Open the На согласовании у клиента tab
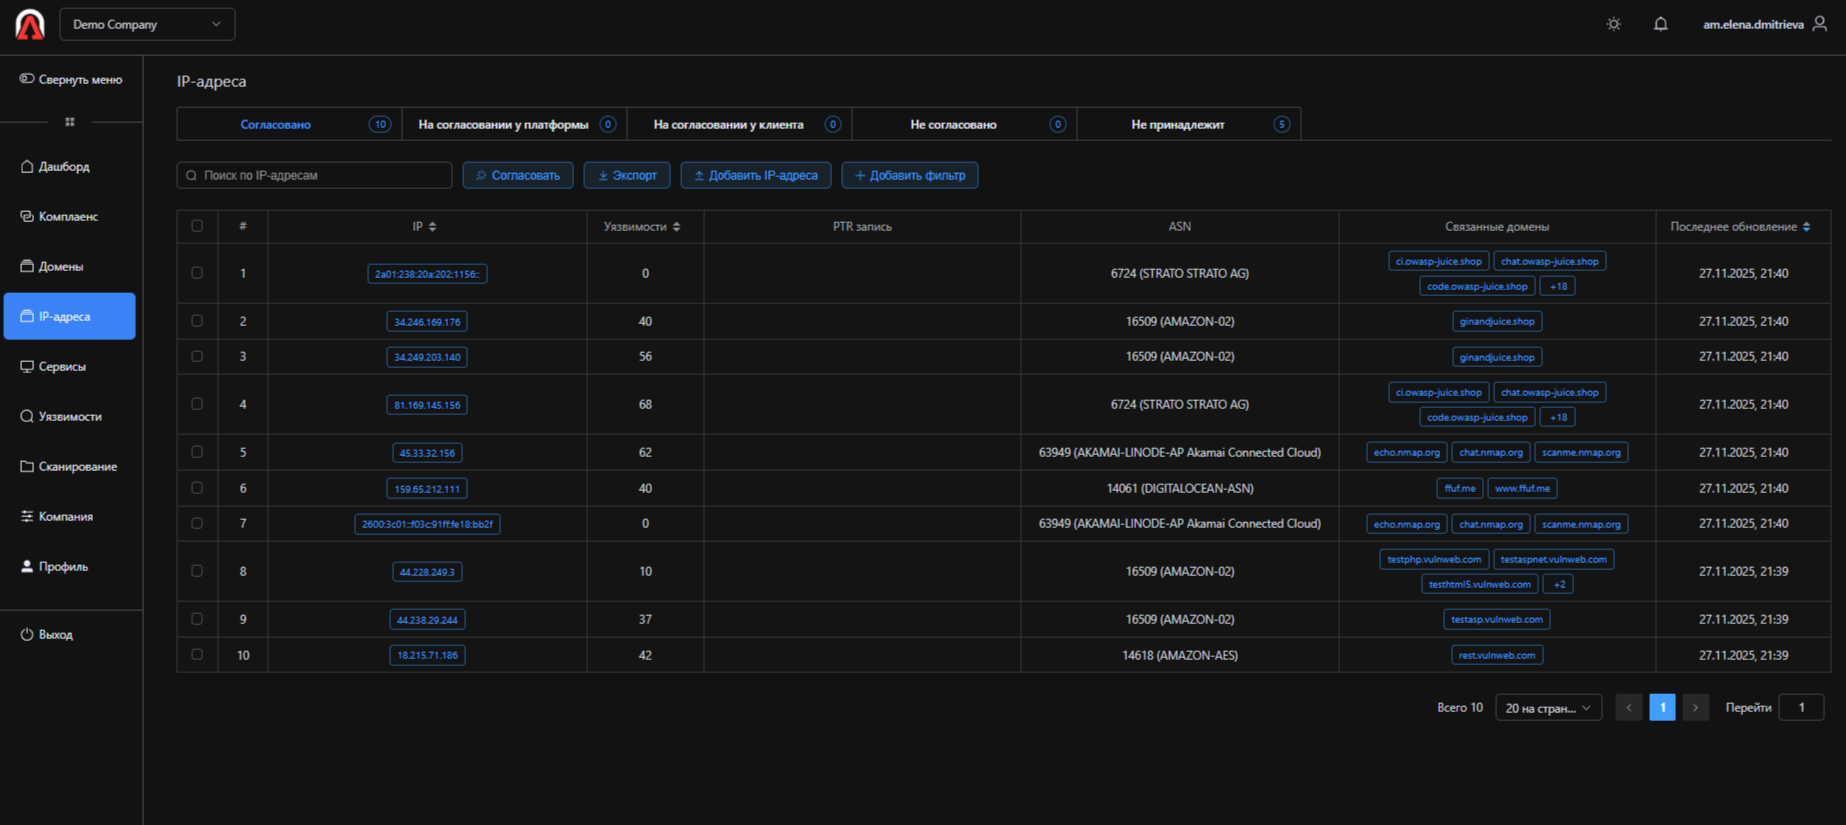Screen dimensions: 1846x825 tap(740, 124)
